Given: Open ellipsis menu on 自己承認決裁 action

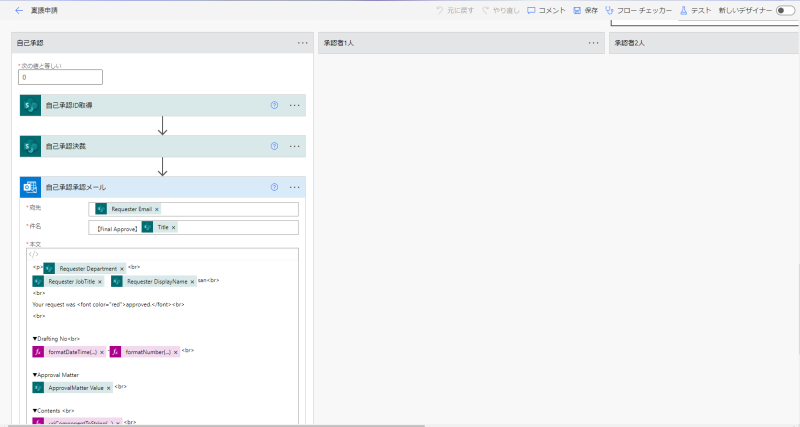Looking at the screenshot, I should click(x=295, y=146).
